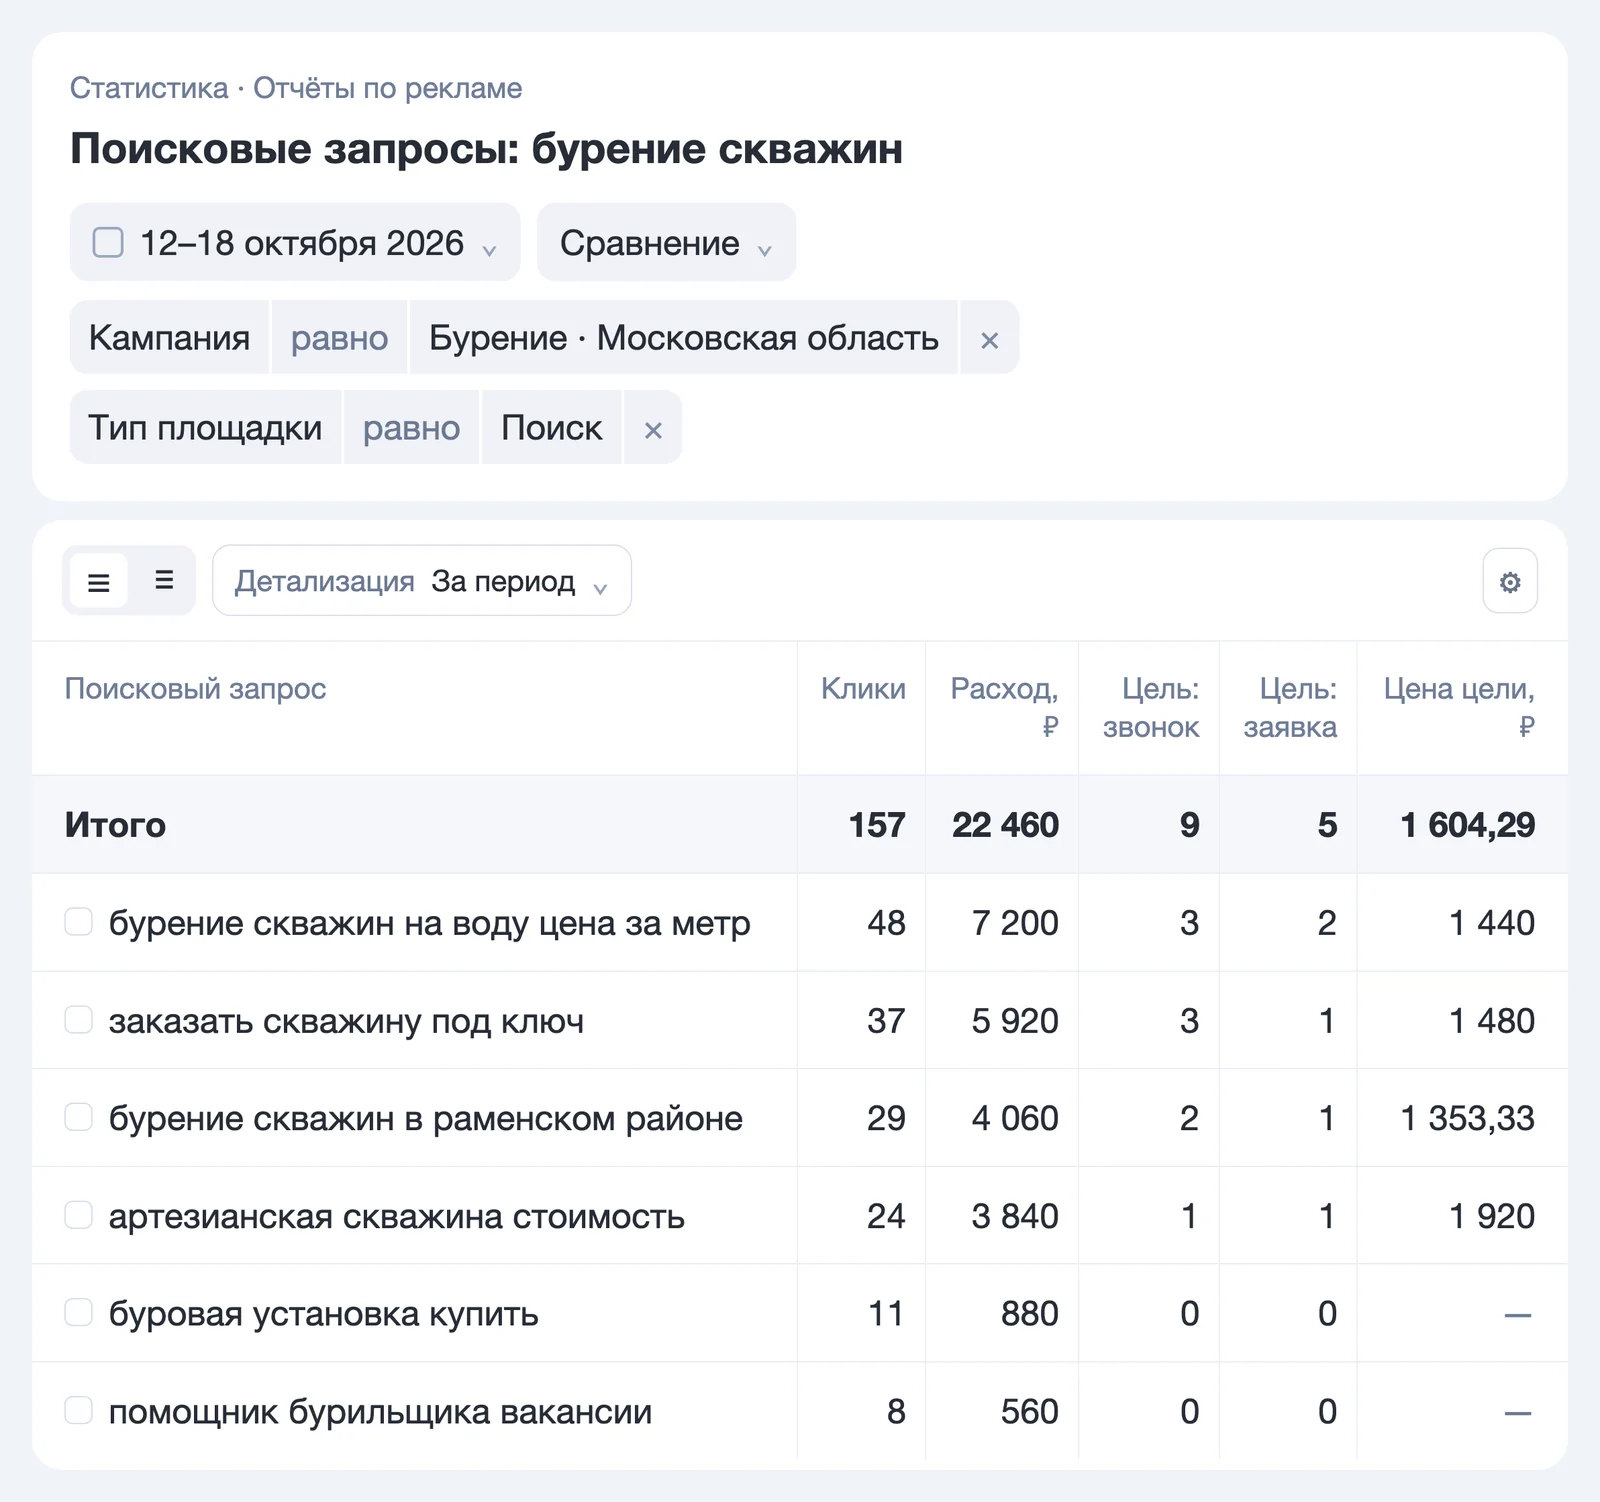Select goal price 1 604,29 in Итого row
The width and height of the screenshot is (1600, 1502).
1468,824
